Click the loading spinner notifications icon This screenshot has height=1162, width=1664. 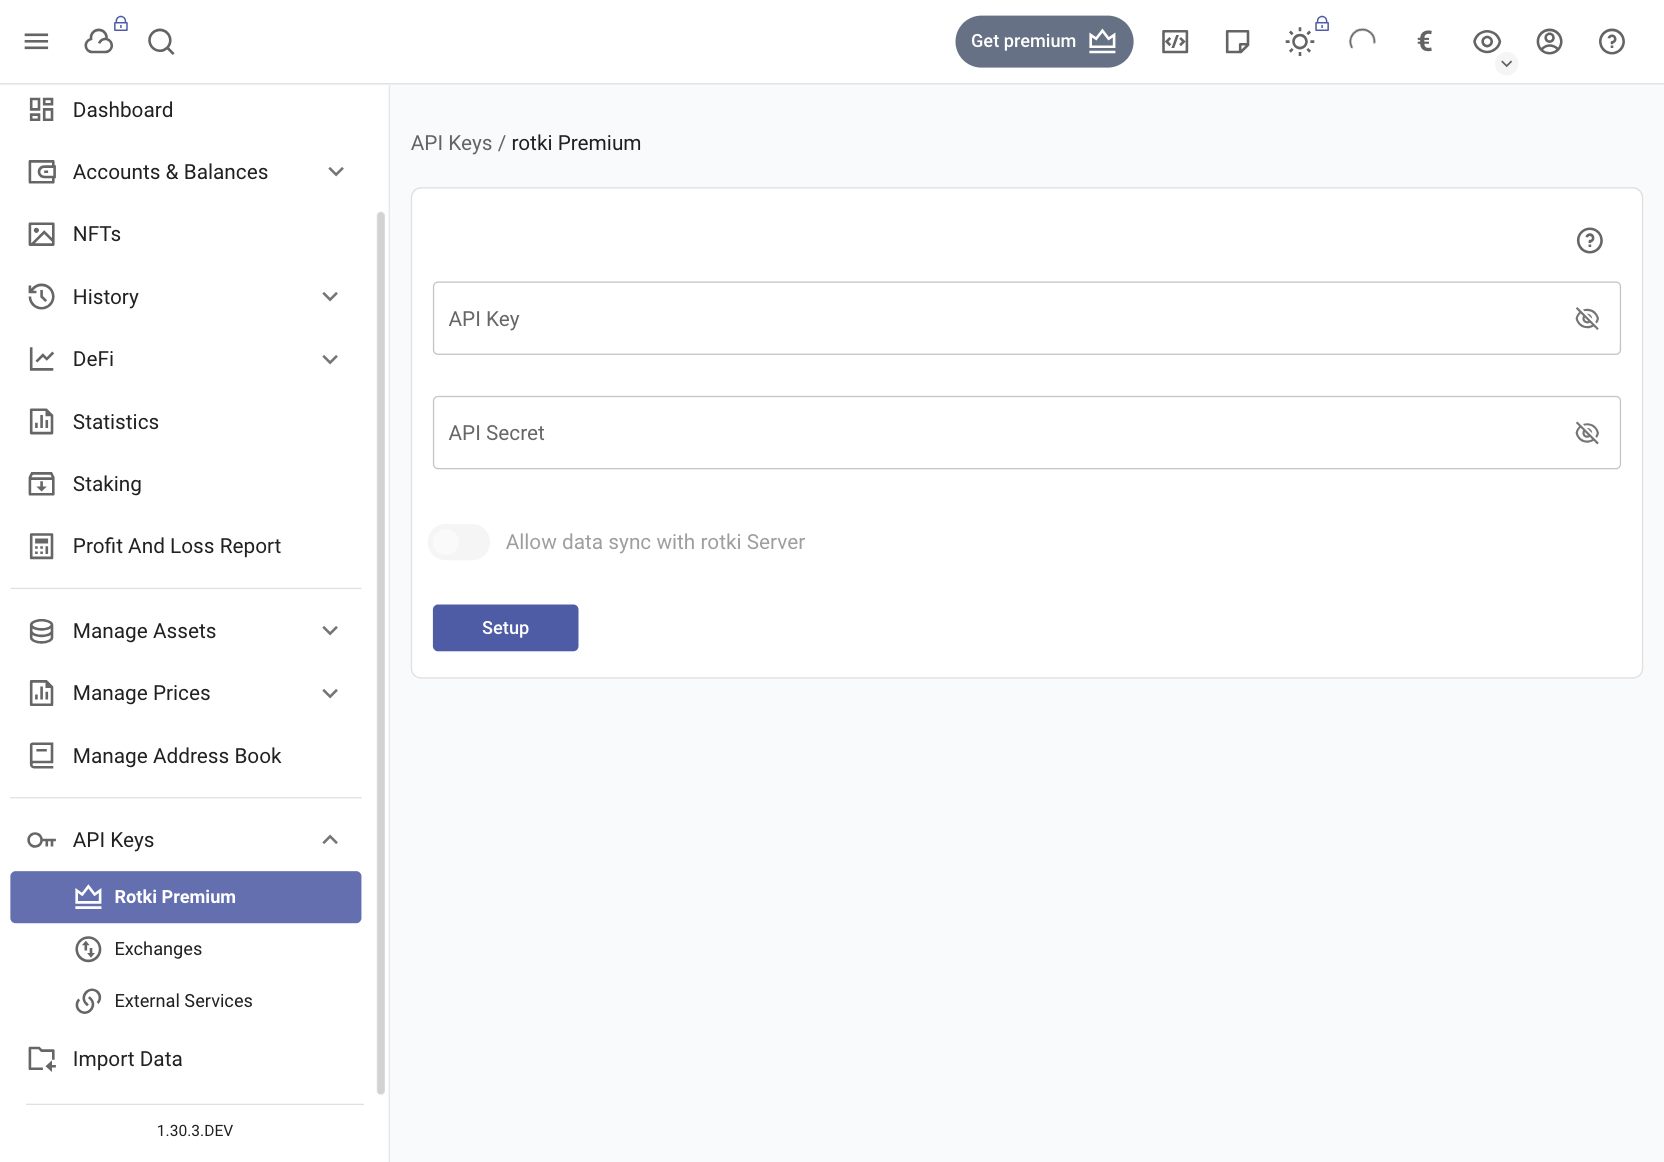[x=1362, y=41]
